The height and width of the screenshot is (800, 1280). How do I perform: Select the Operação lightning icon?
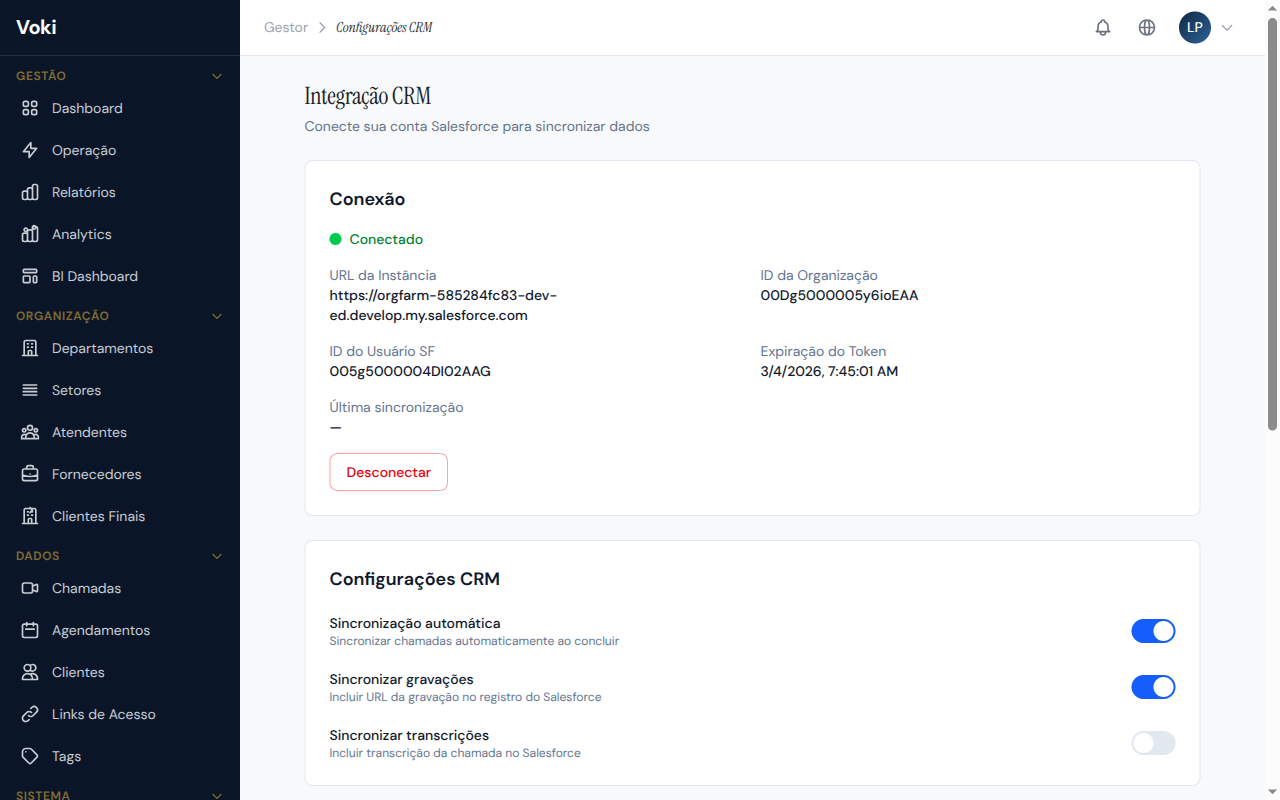click(x=32, y=150)
